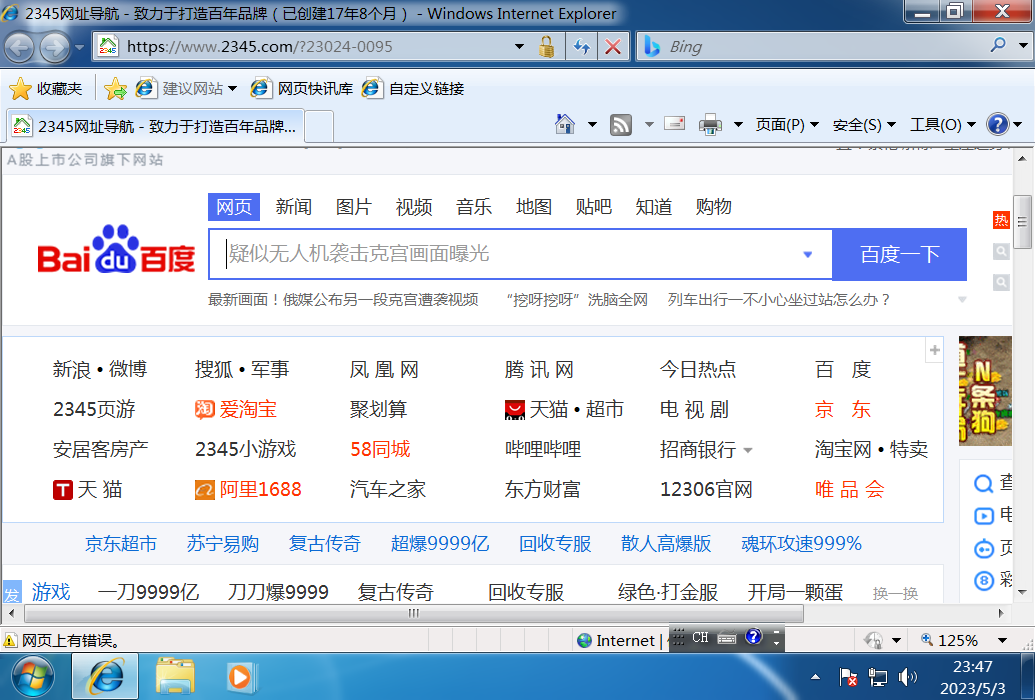Viewport: 1035px width, 700px height.
Task: Click the security lock icon in address bar
Action: pyautogui.click(x=547, y=47)
